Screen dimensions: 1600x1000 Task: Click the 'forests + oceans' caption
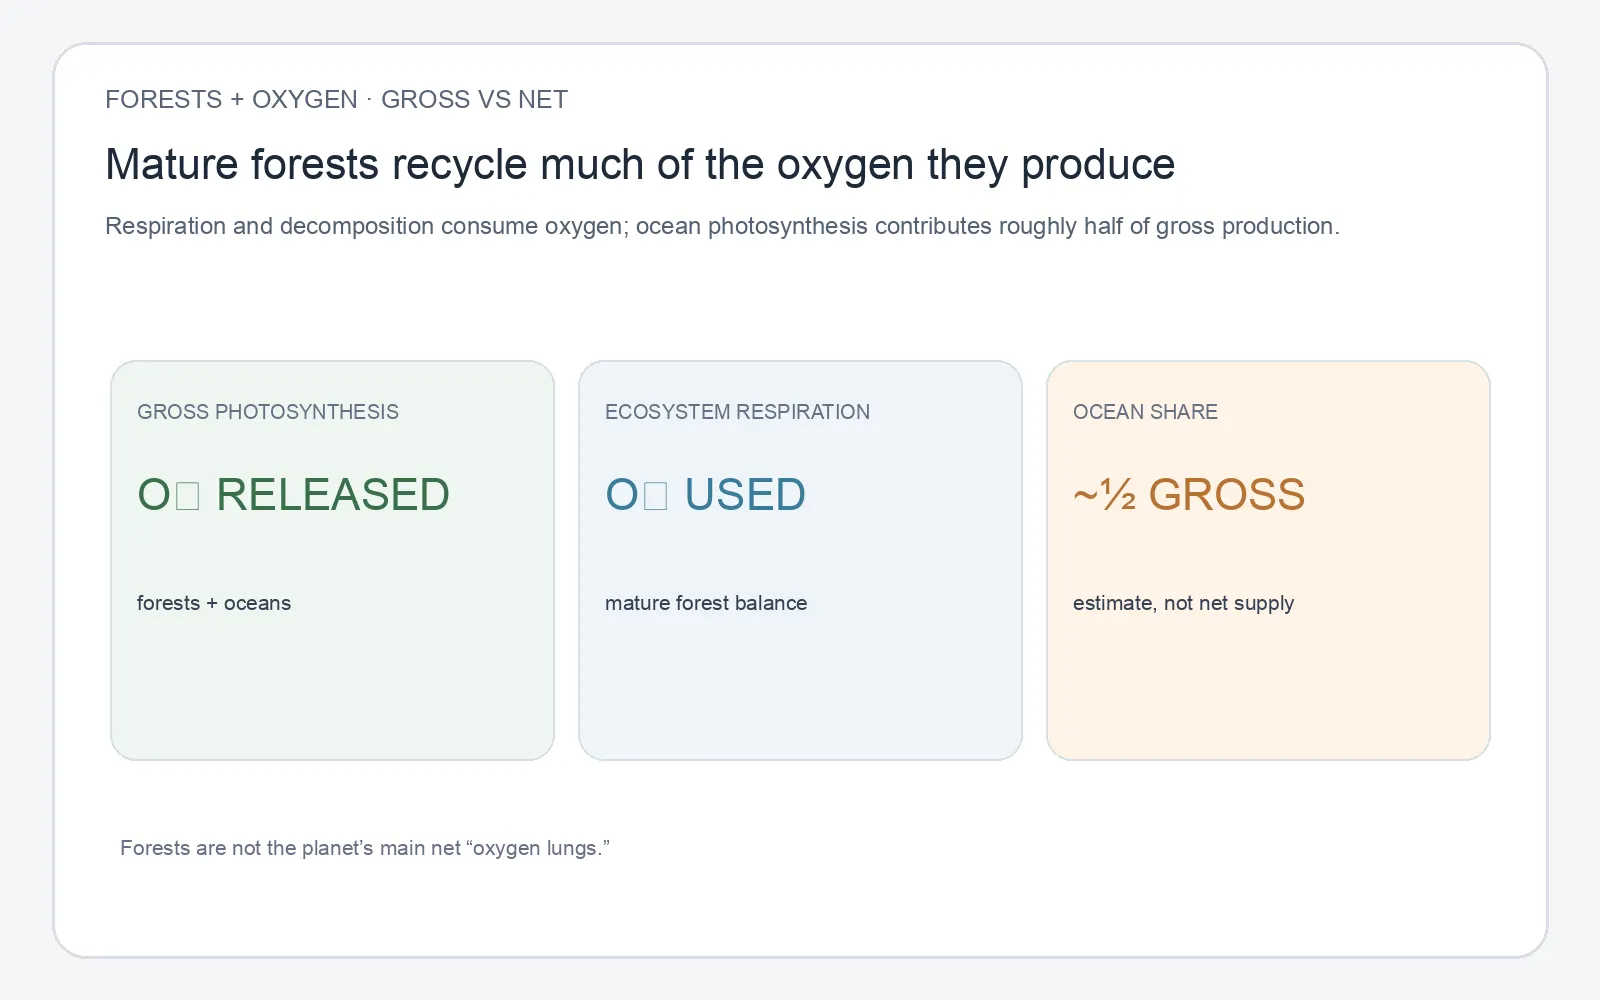tap(214, 603)
